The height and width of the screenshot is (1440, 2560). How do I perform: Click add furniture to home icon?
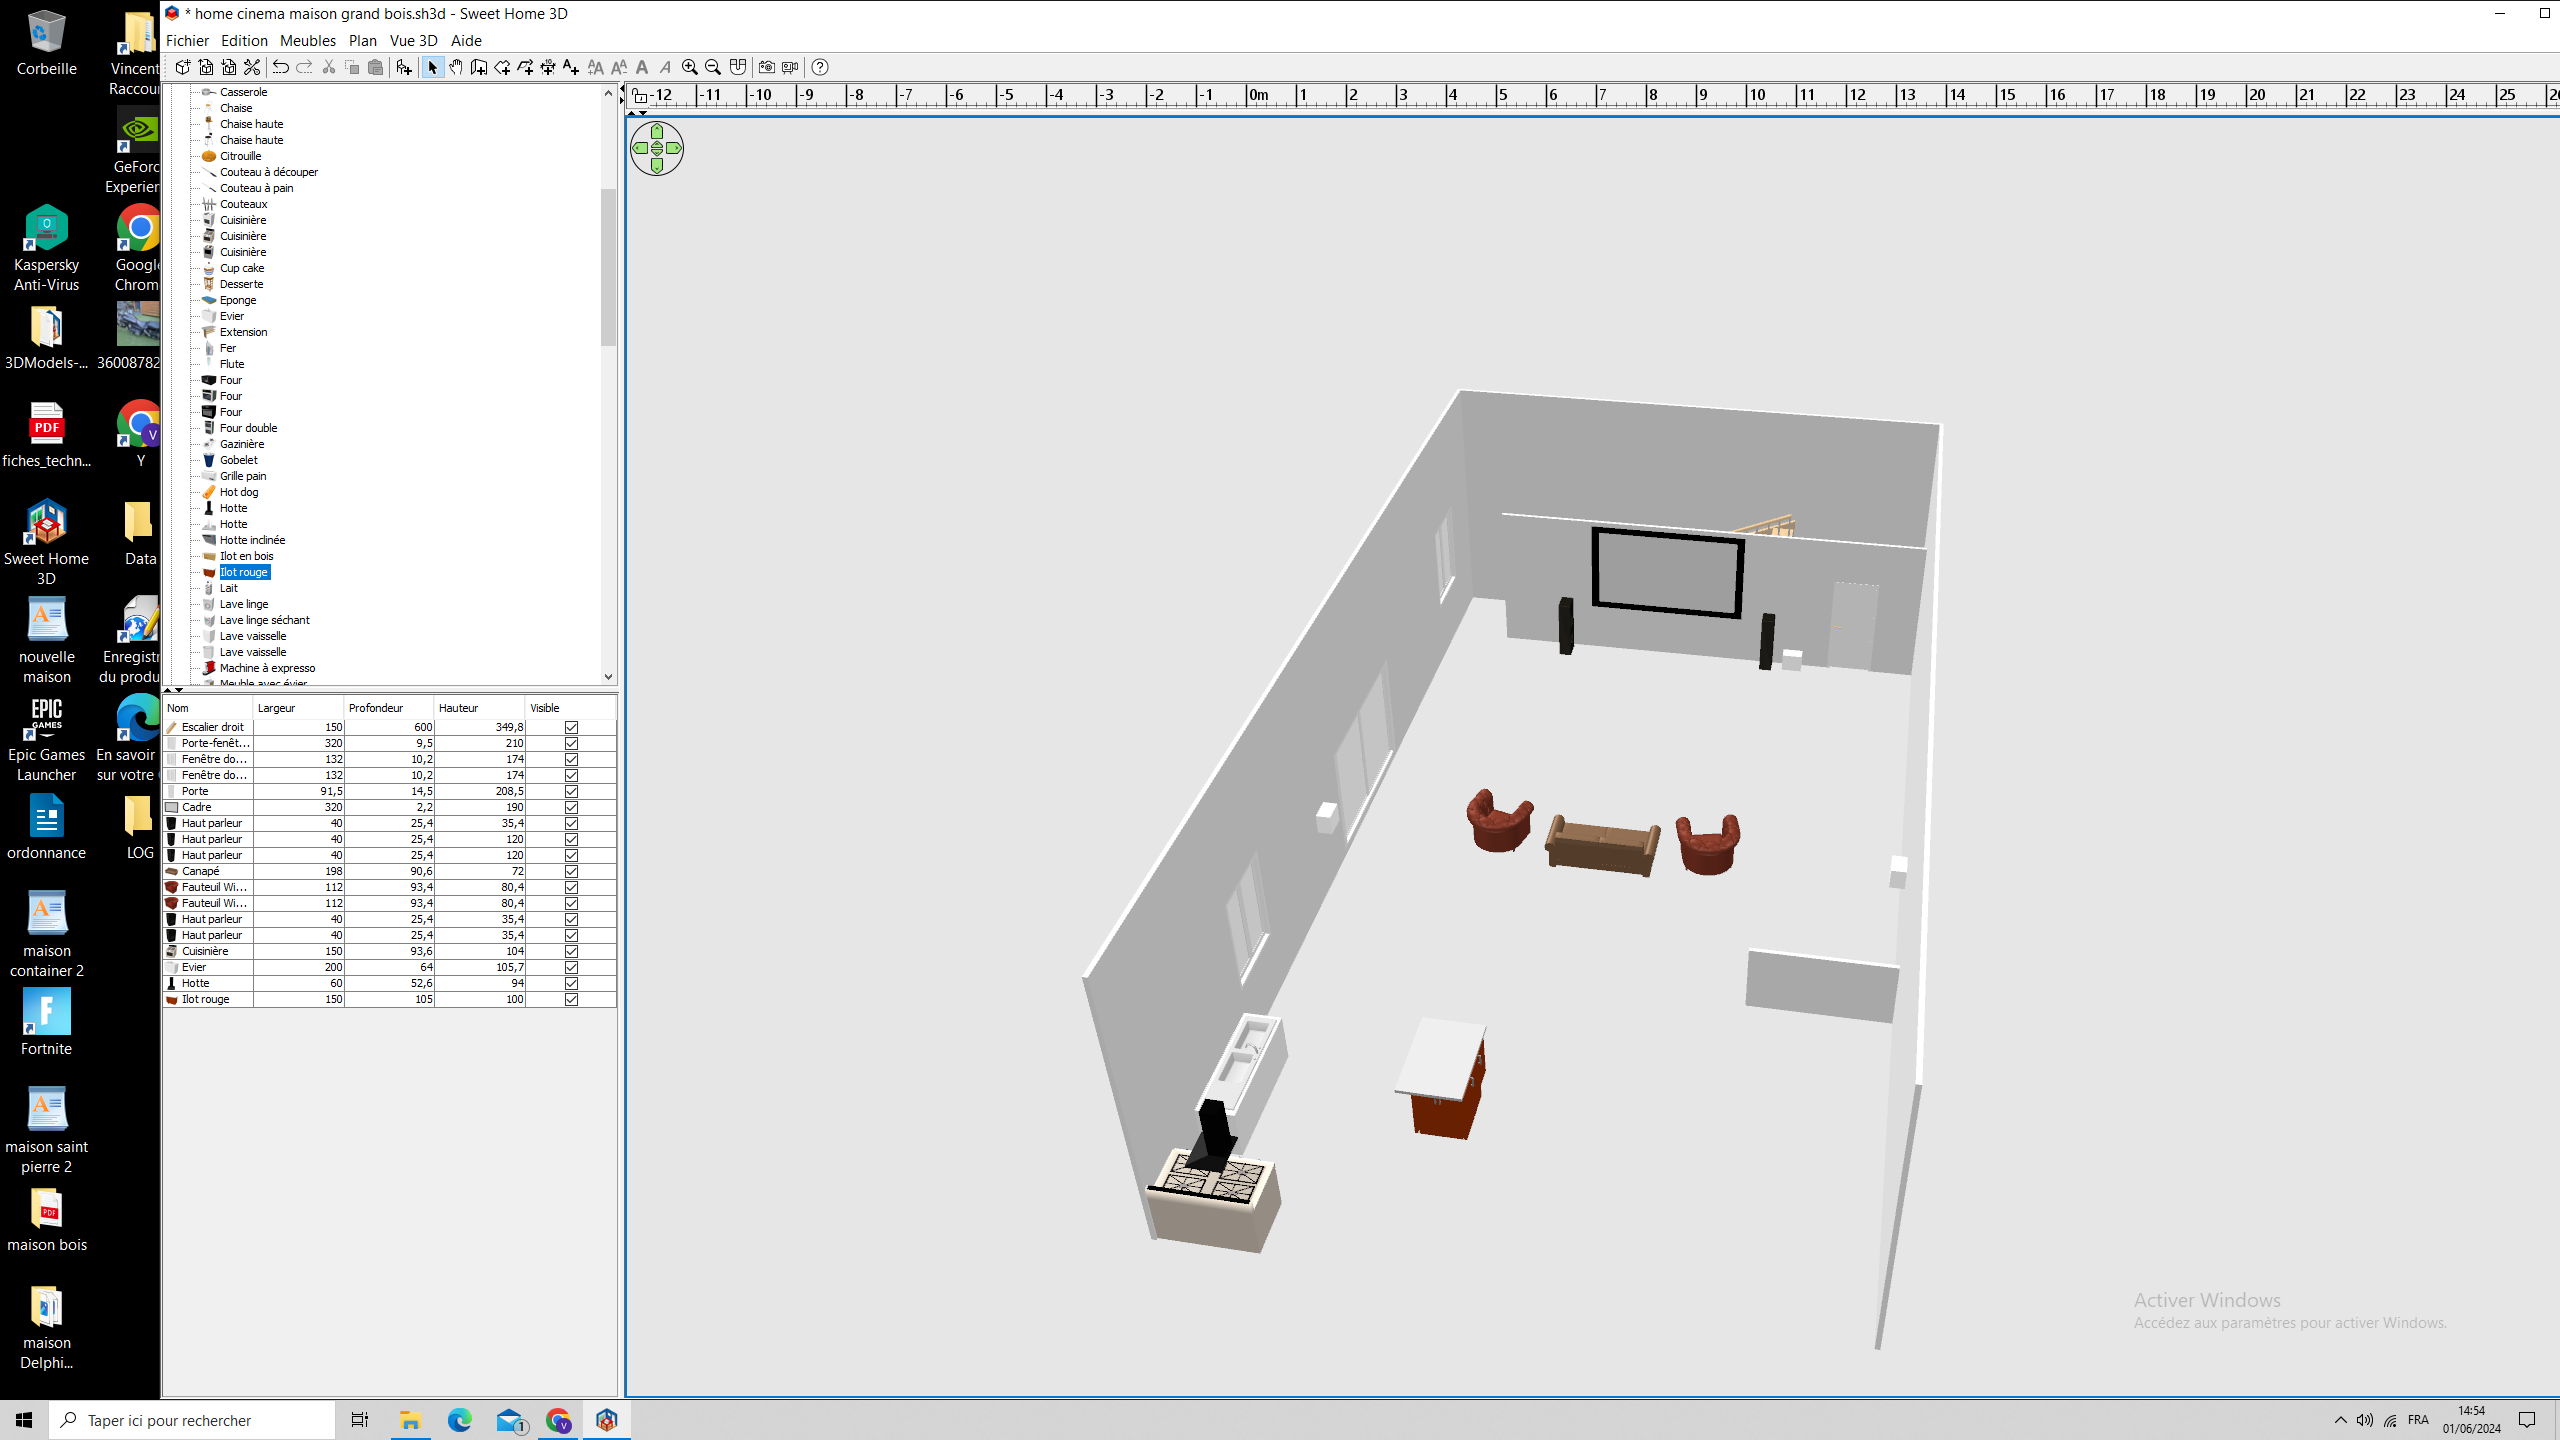pos(404,67)
